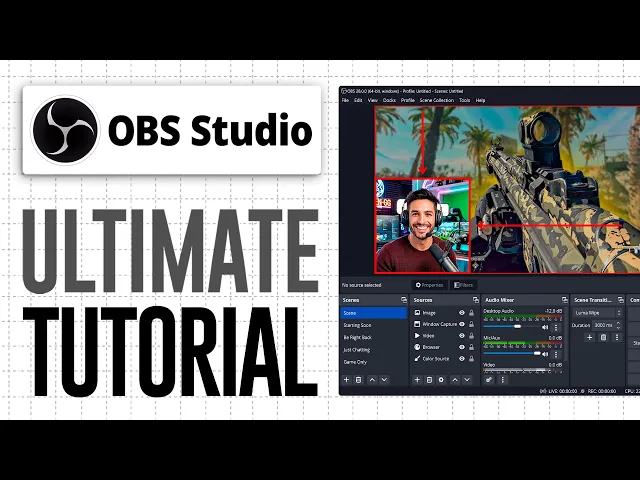Select the Color Source brush icon
Image resolution: width=640 pixels, height=480 pixels.
coord(417,358)
